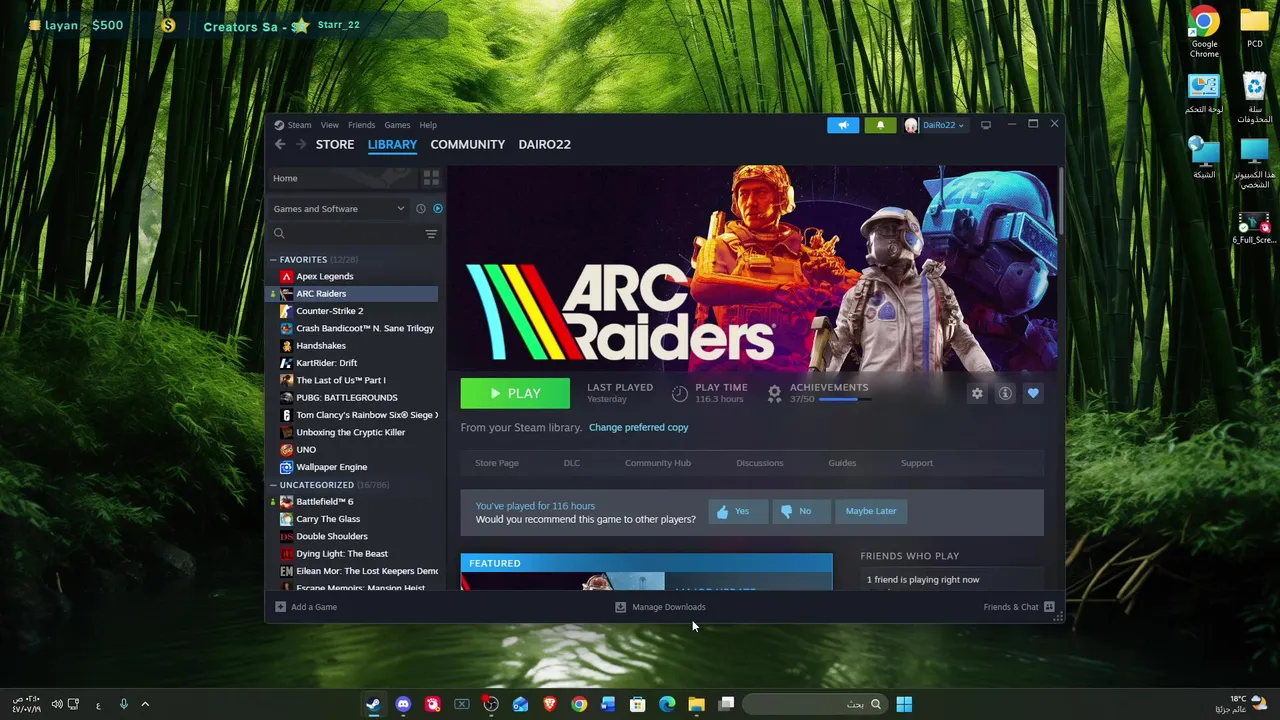Open the PCD desktop folder
The width and height of the screenshot is (1280, 720).
pyautogui.click(x=1254, y=27)
